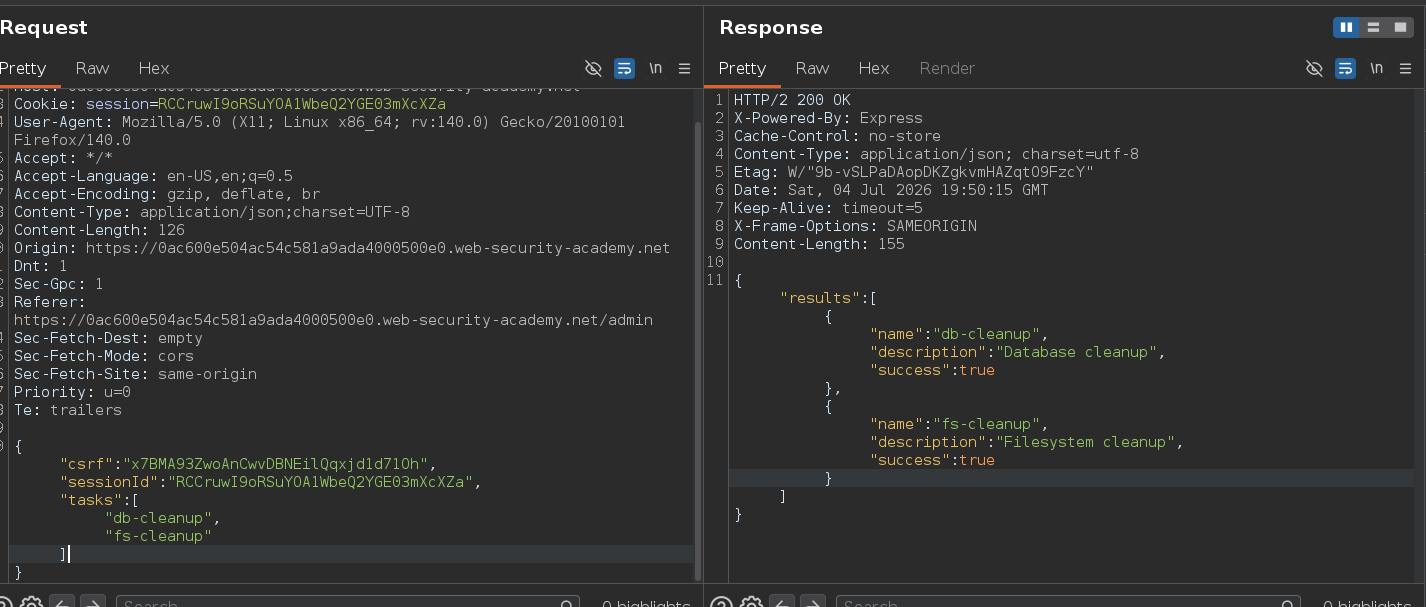Click the Content-Length: 155 response line
The height and width of the screenshot is (607, 1426).
819,244
